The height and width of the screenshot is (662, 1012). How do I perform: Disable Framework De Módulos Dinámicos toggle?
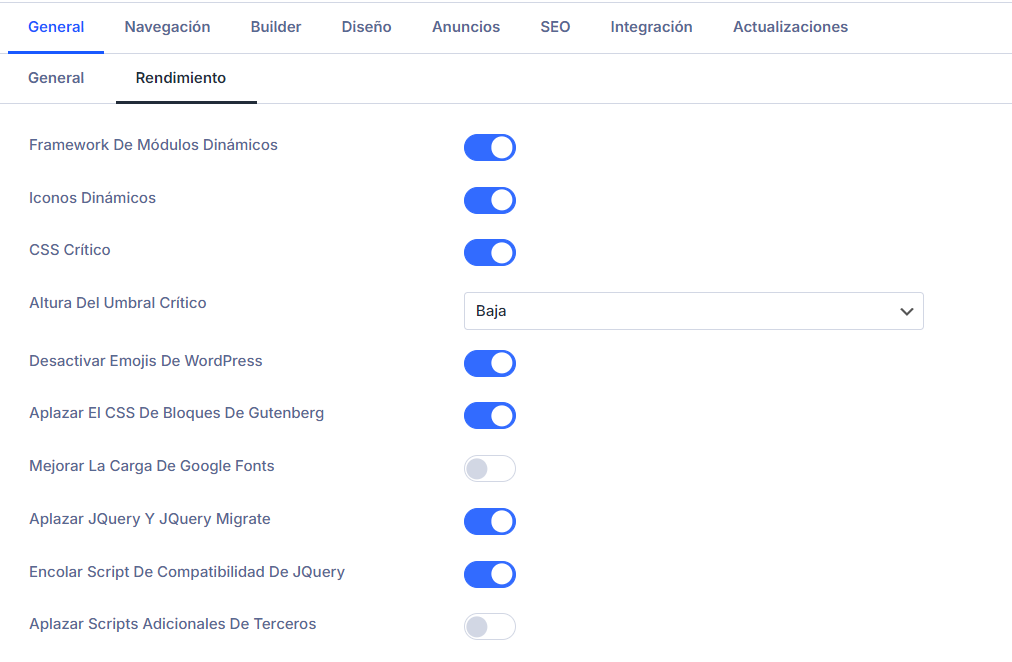pyautogui.click(x=490, y=147)
